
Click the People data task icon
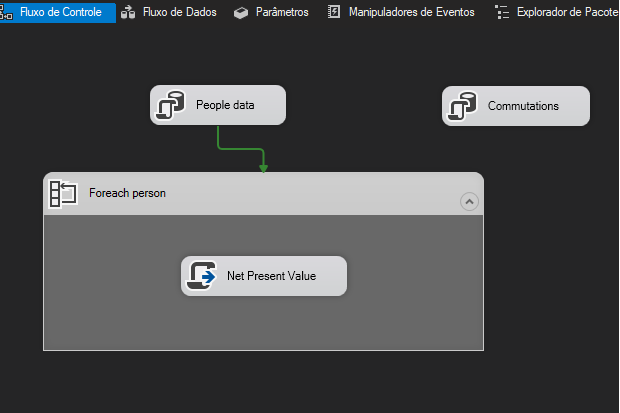click(170, 105)
